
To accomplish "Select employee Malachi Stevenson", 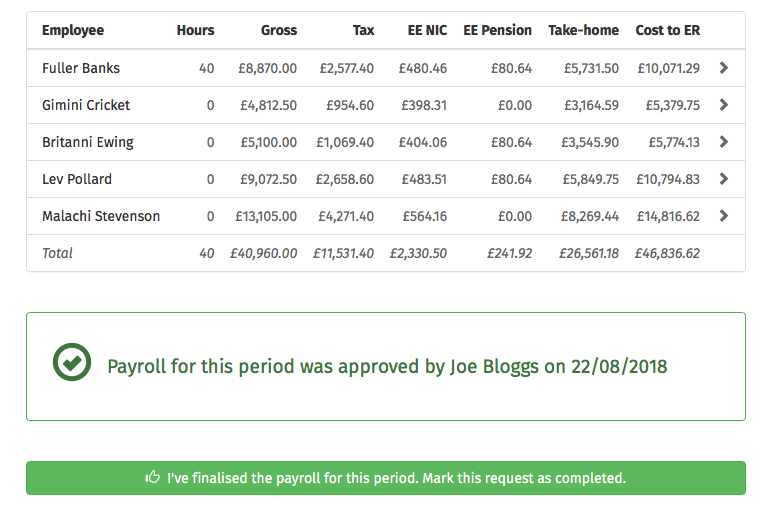I will 101,216.
